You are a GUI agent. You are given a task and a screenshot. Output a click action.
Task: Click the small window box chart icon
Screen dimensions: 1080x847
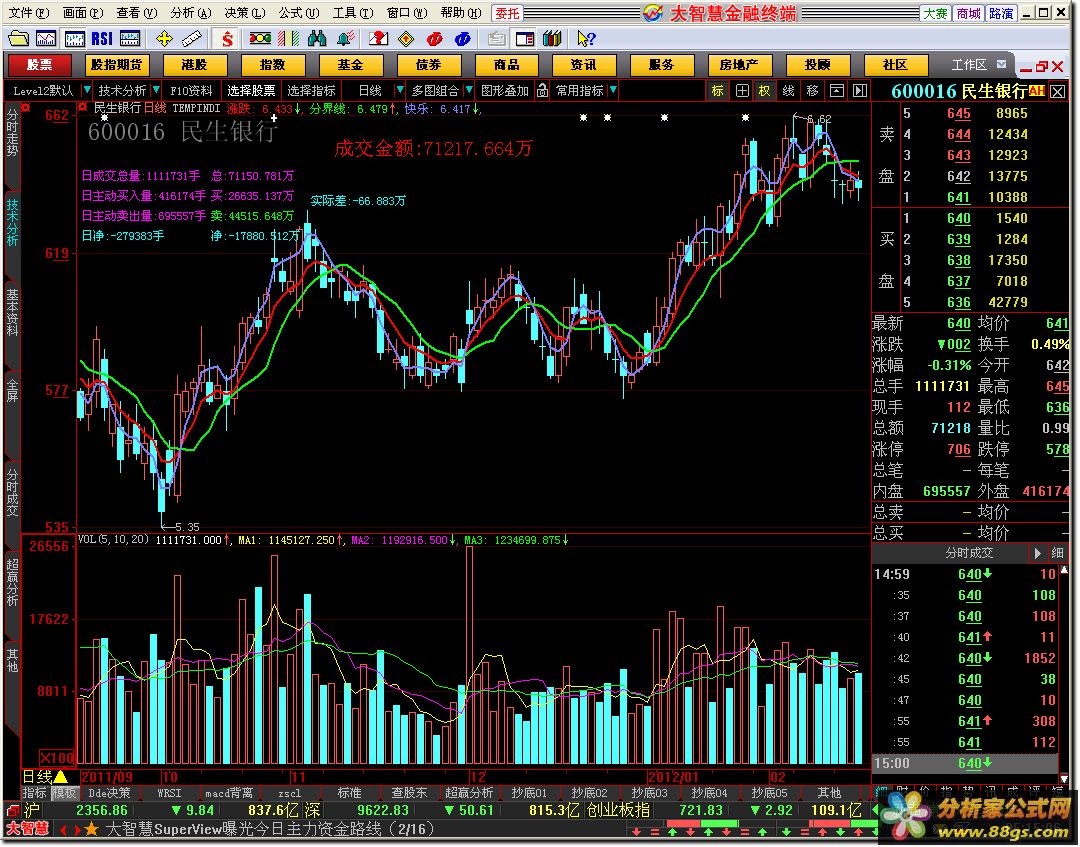(836, 90)
